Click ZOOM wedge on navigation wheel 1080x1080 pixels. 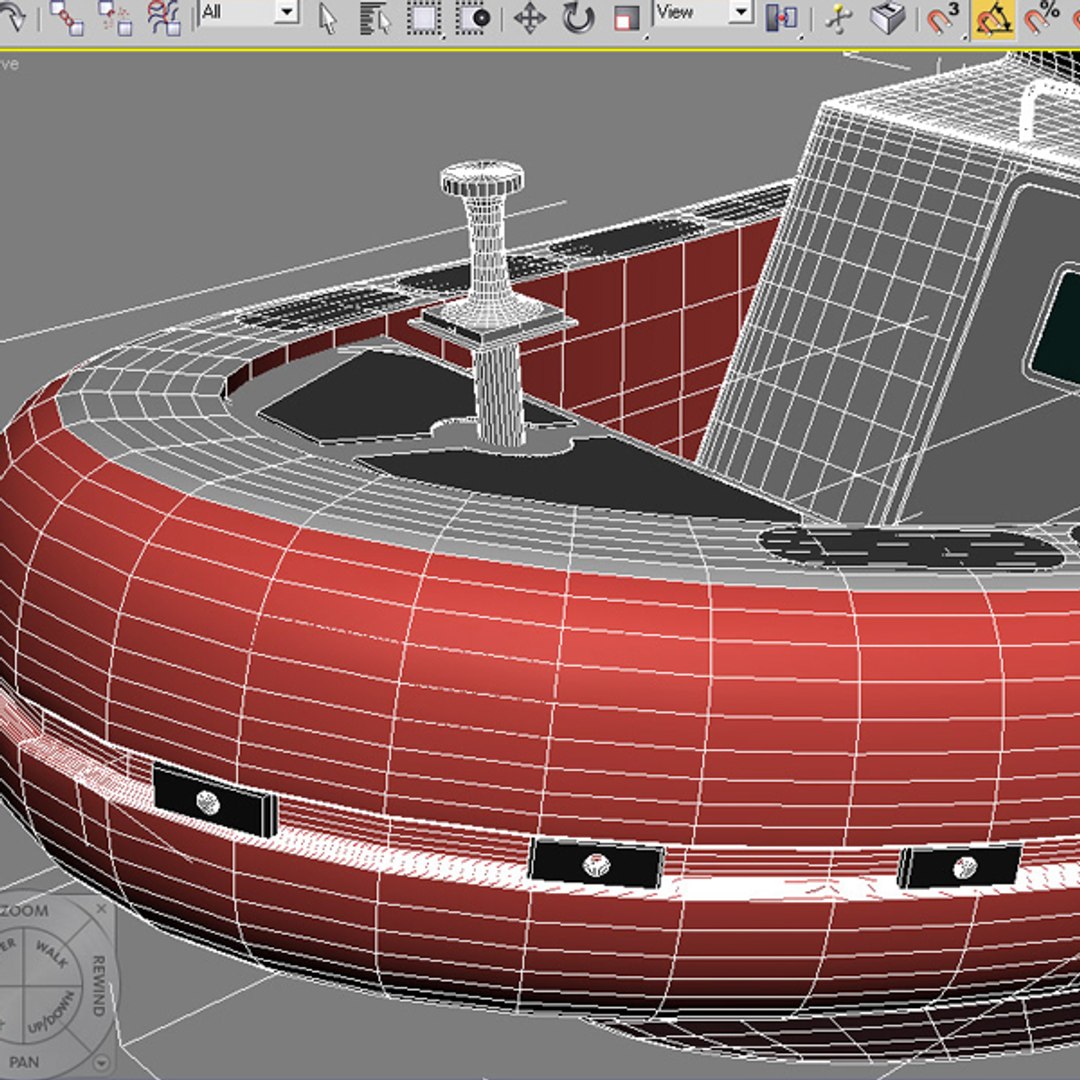click(25, 911)
